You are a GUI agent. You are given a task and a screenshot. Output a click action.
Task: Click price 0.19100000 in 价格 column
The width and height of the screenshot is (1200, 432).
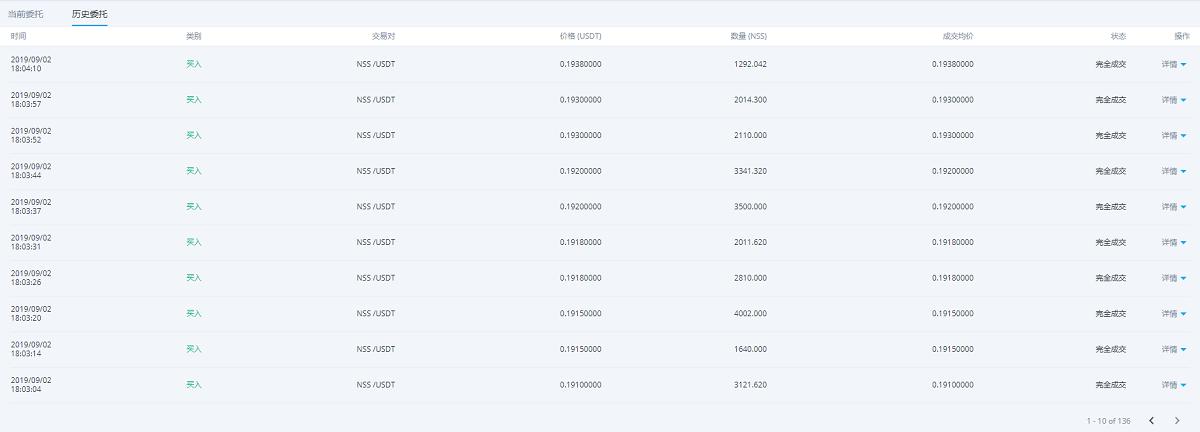[x=581, y=384]
